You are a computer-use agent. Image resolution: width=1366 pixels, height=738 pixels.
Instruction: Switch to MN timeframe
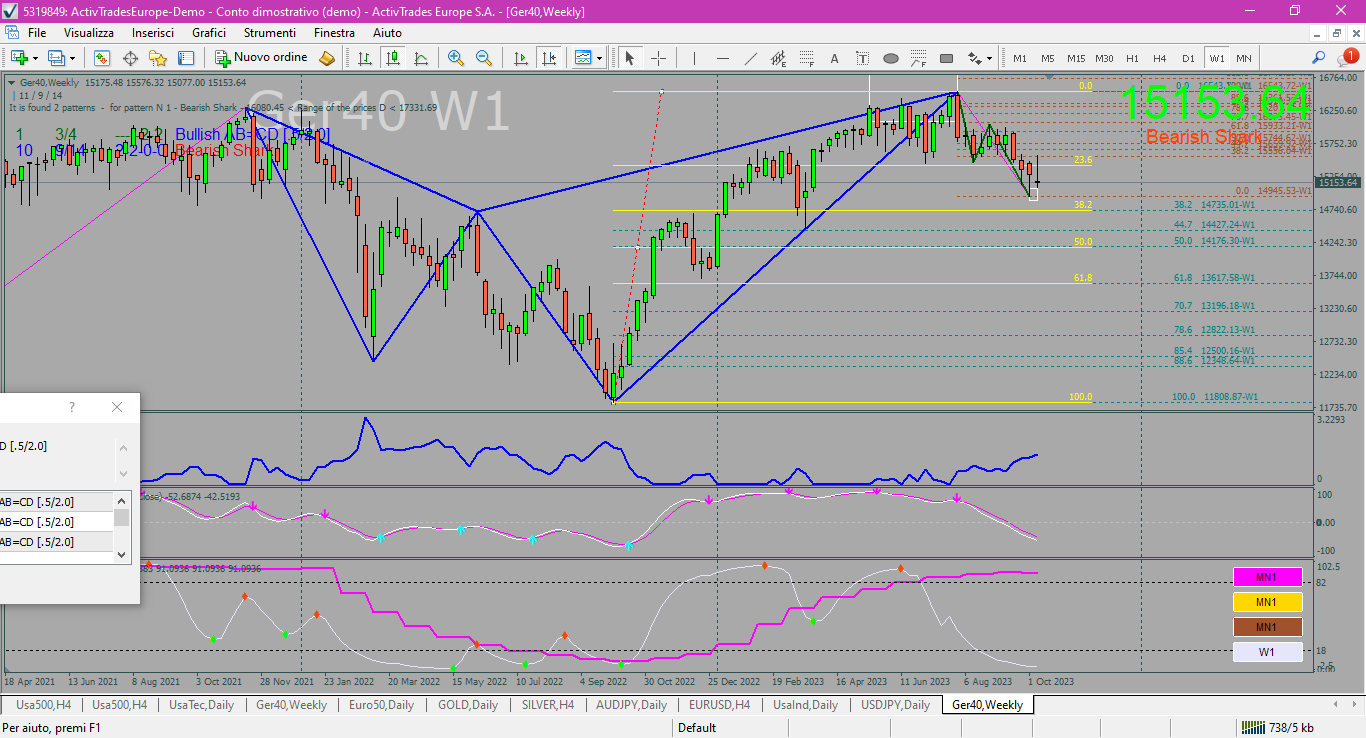pyautogui.click(x=1244, y=58)
